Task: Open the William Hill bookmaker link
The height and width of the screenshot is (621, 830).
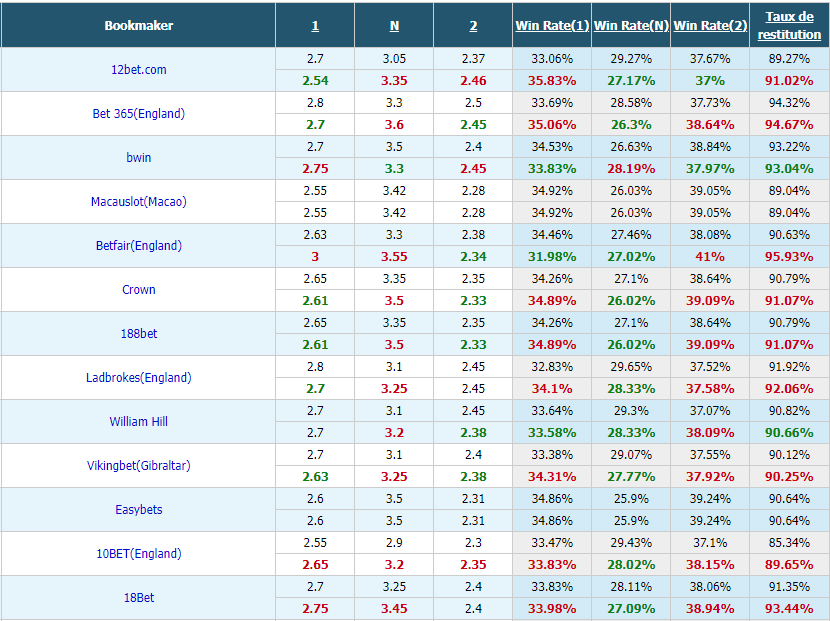Action: point(139,421)
